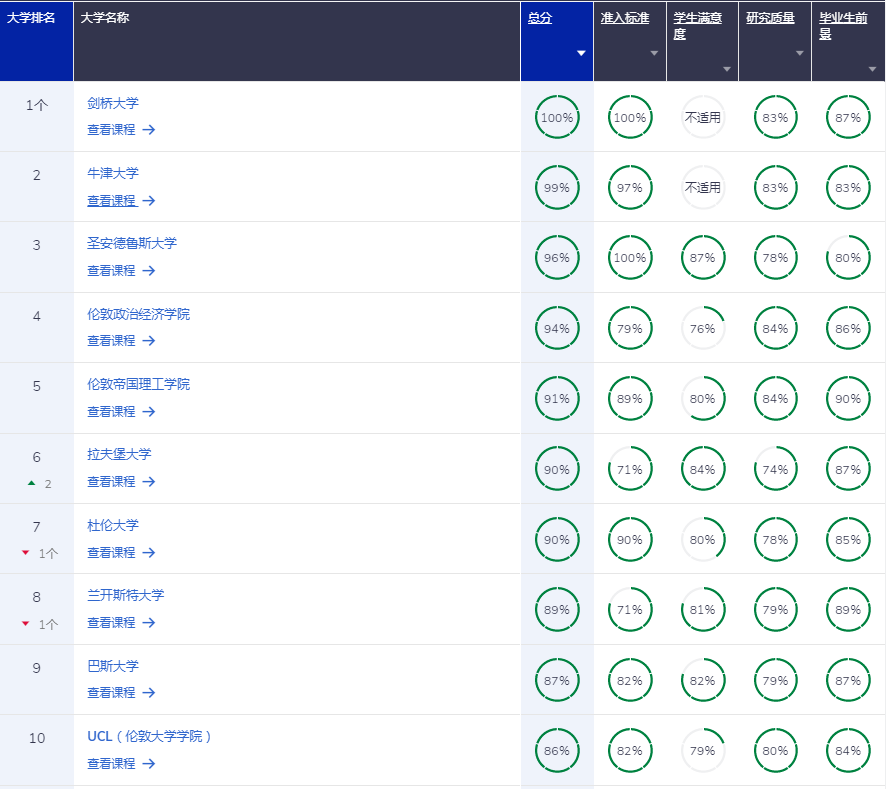Click 剑桥大学 total score 100% circle
The height and width of the screenshot is (789, 886).
[557, 118]
